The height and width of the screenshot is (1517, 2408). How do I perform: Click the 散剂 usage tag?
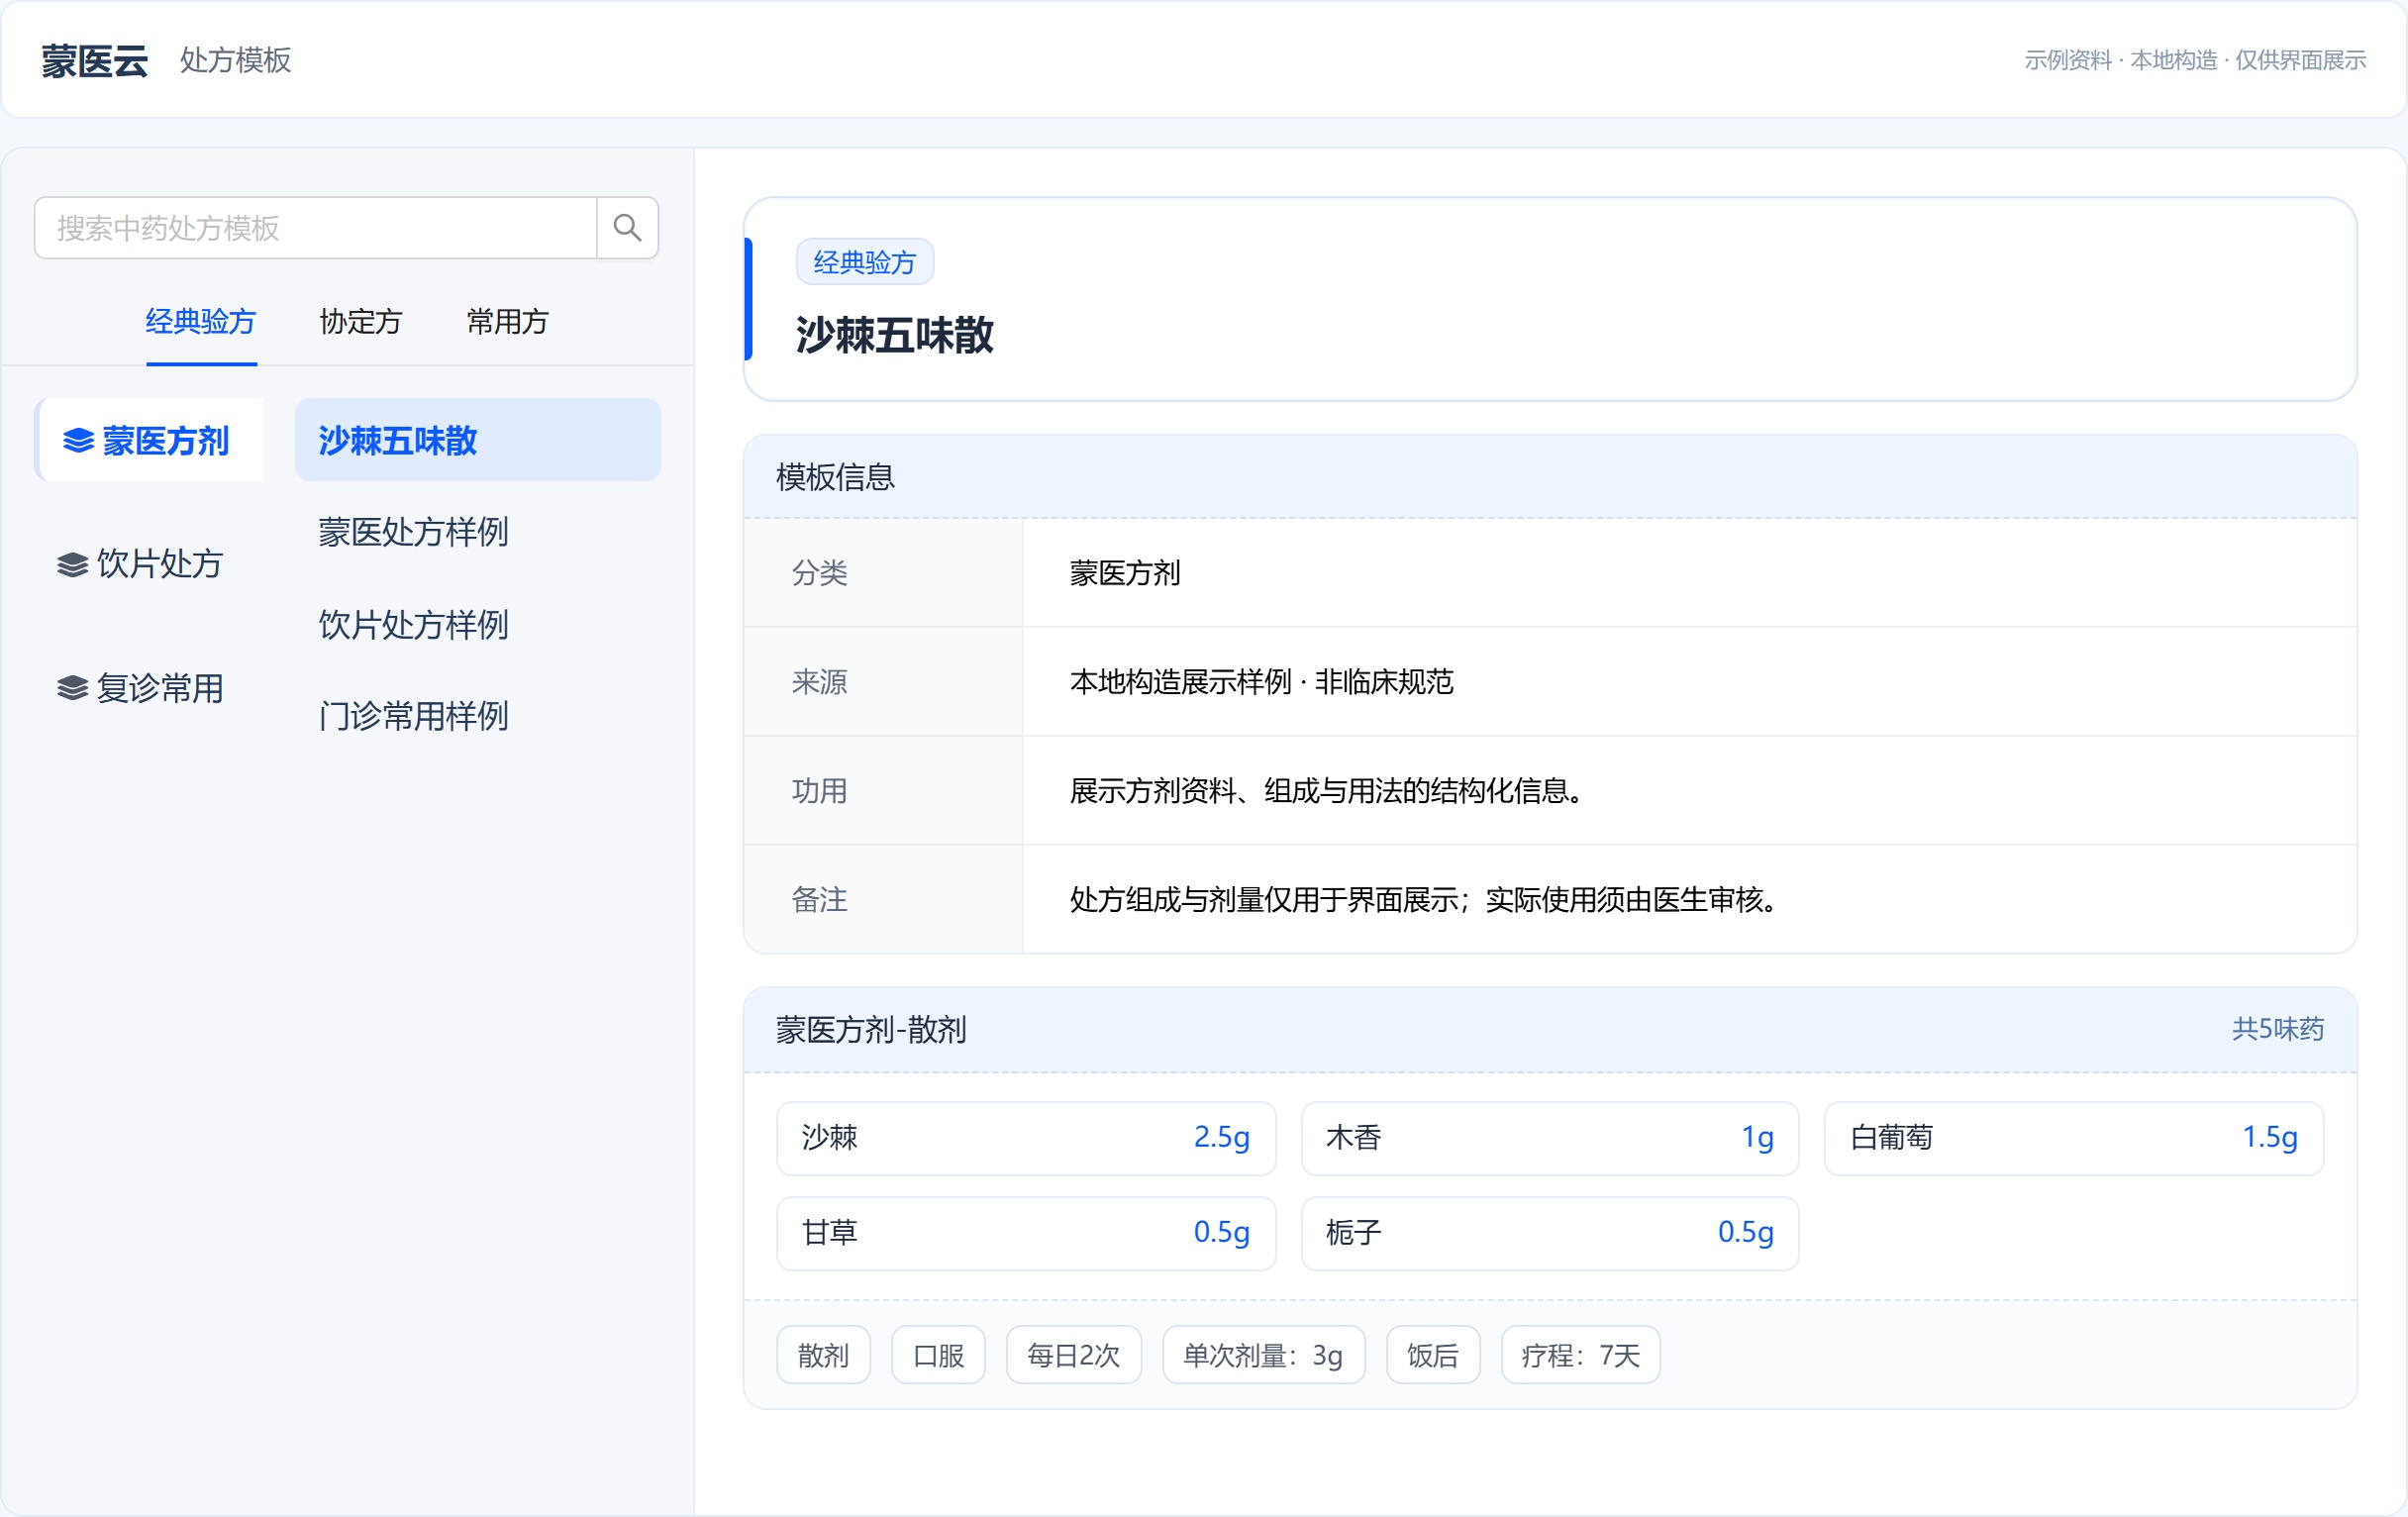[824, 1357]
